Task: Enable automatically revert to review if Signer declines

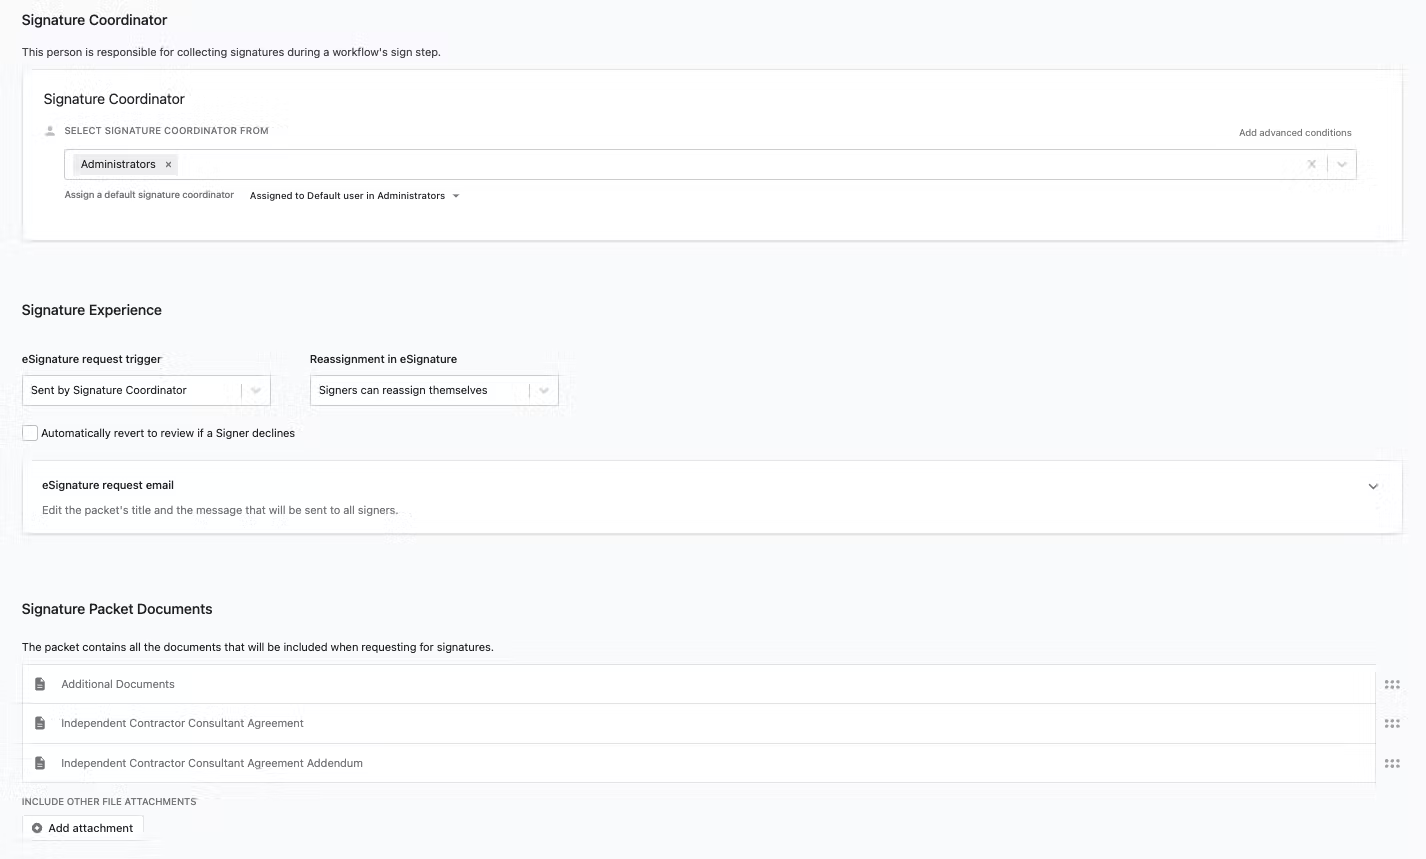Action: (30, 433)
